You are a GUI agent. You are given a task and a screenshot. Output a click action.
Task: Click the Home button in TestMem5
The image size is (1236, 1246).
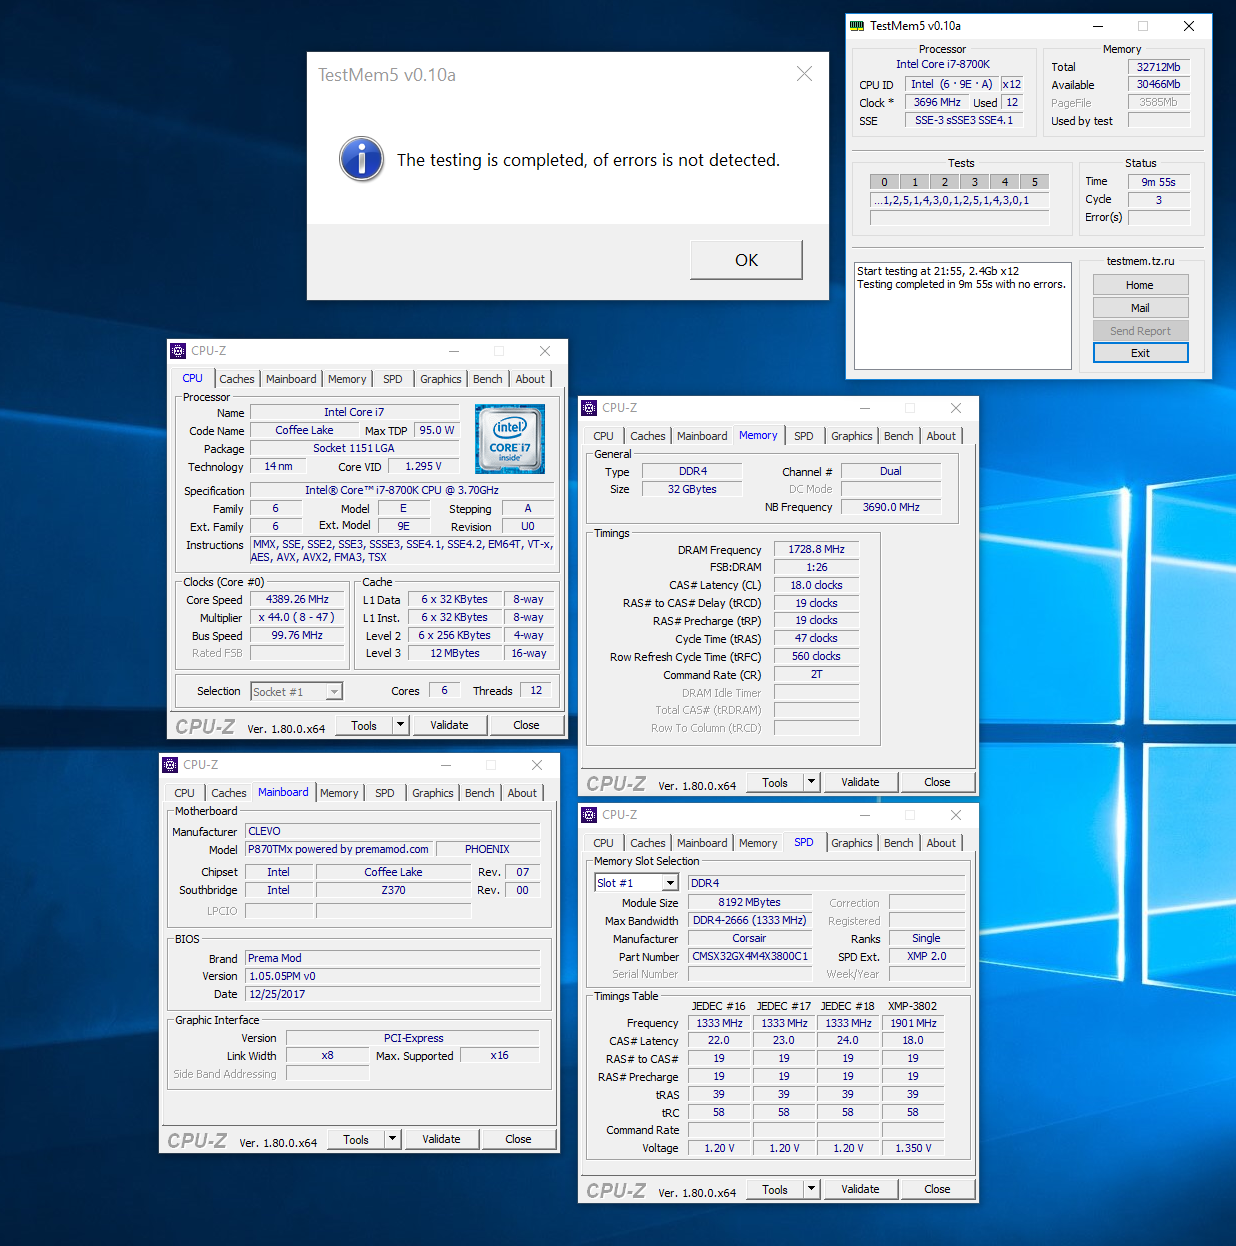tap(1140, 285)
